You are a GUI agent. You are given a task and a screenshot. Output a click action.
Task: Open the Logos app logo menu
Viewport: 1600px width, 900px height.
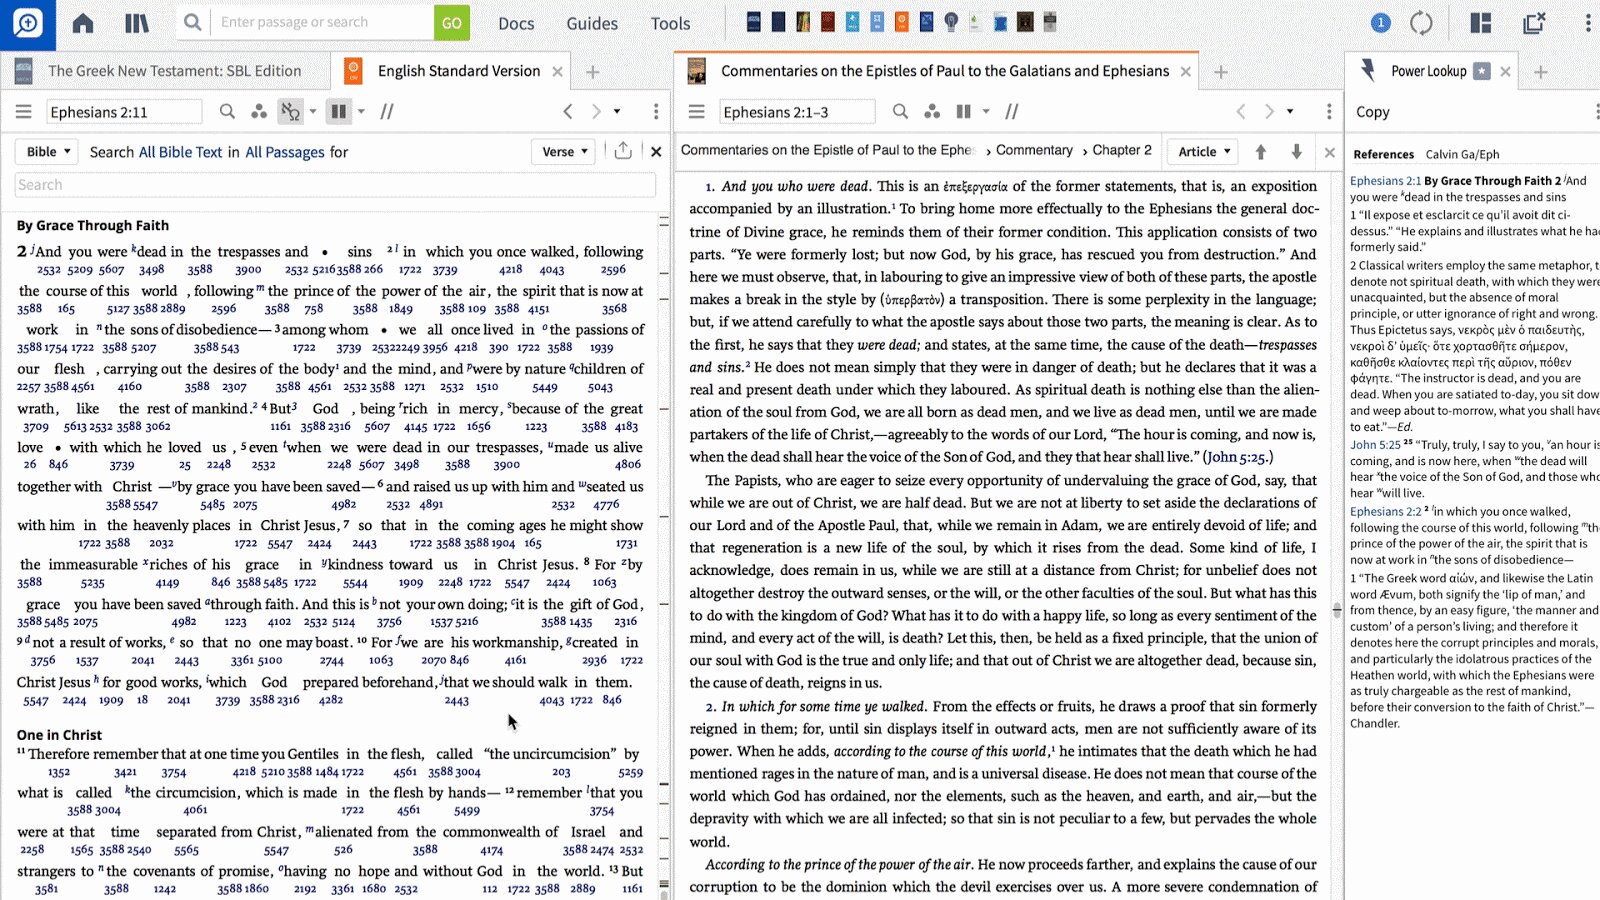(x=28, y=23)
